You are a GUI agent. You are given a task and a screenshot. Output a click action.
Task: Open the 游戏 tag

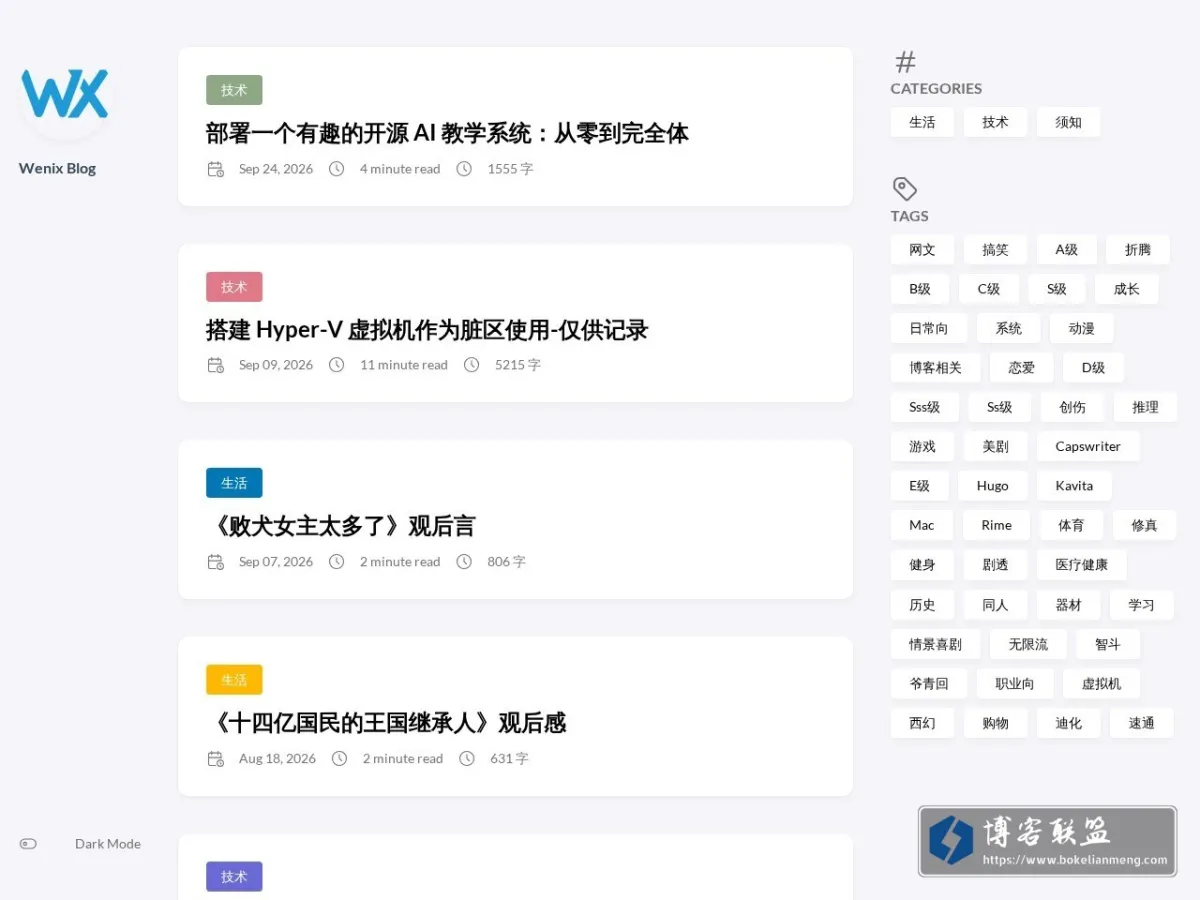click(x=922, y=447)
